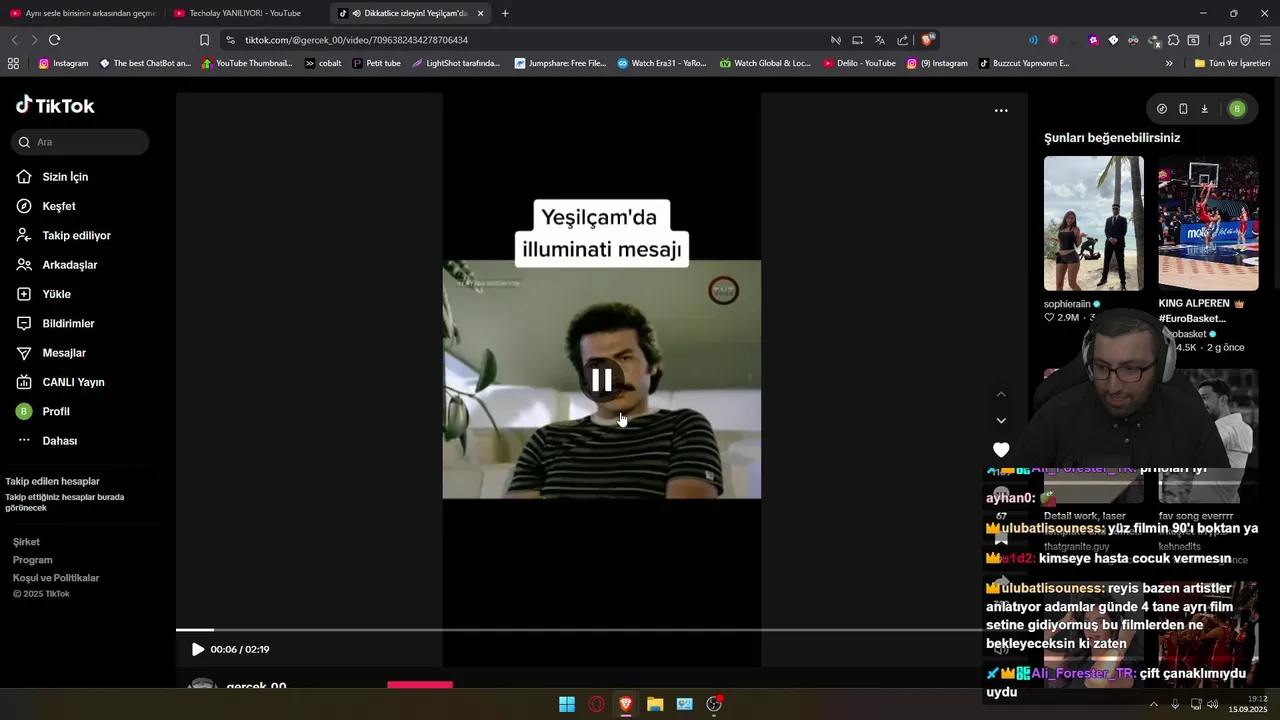Expand hidden bookmarks with double chevron
Image resolution: width=1280 pixels, height=720 pixels.
click(x=1169, y=63)
